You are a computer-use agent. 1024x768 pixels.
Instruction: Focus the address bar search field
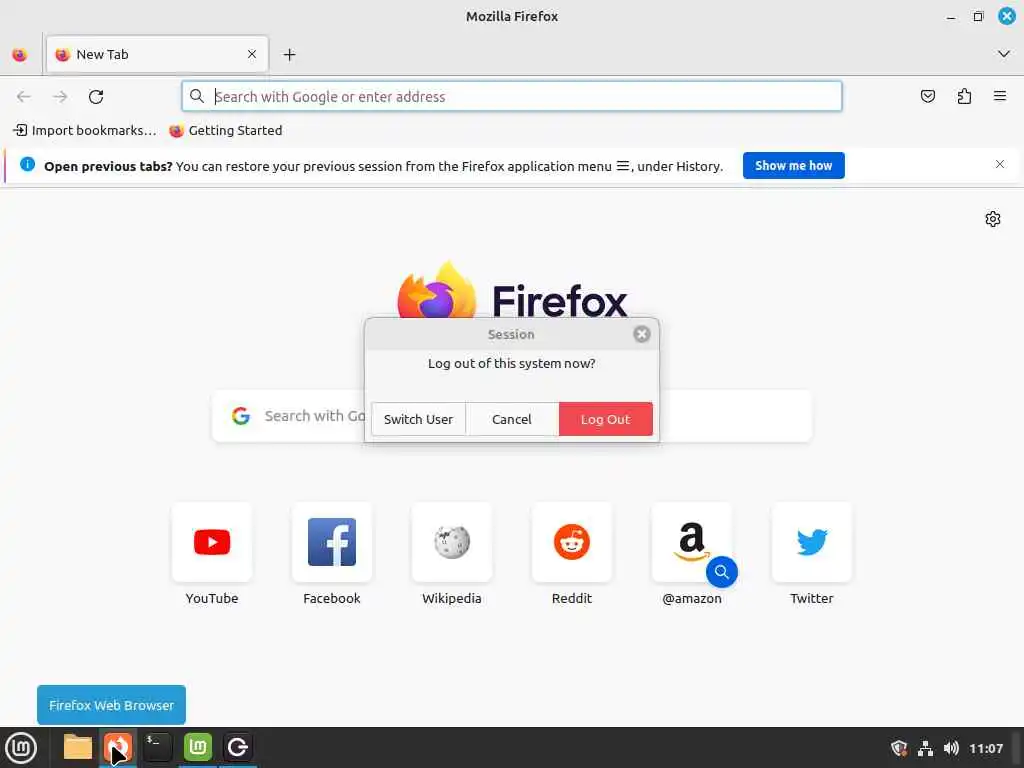512,97
